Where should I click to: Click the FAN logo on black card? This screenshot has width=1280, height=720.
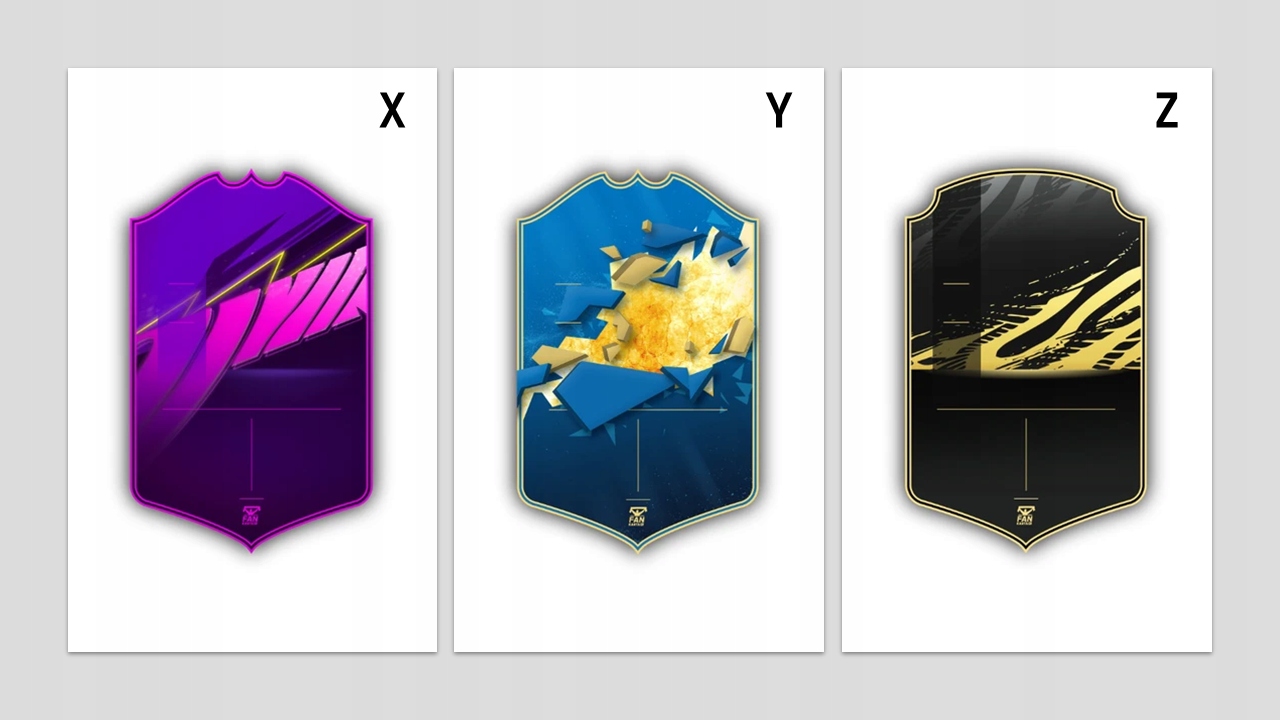pos(1026,516)
